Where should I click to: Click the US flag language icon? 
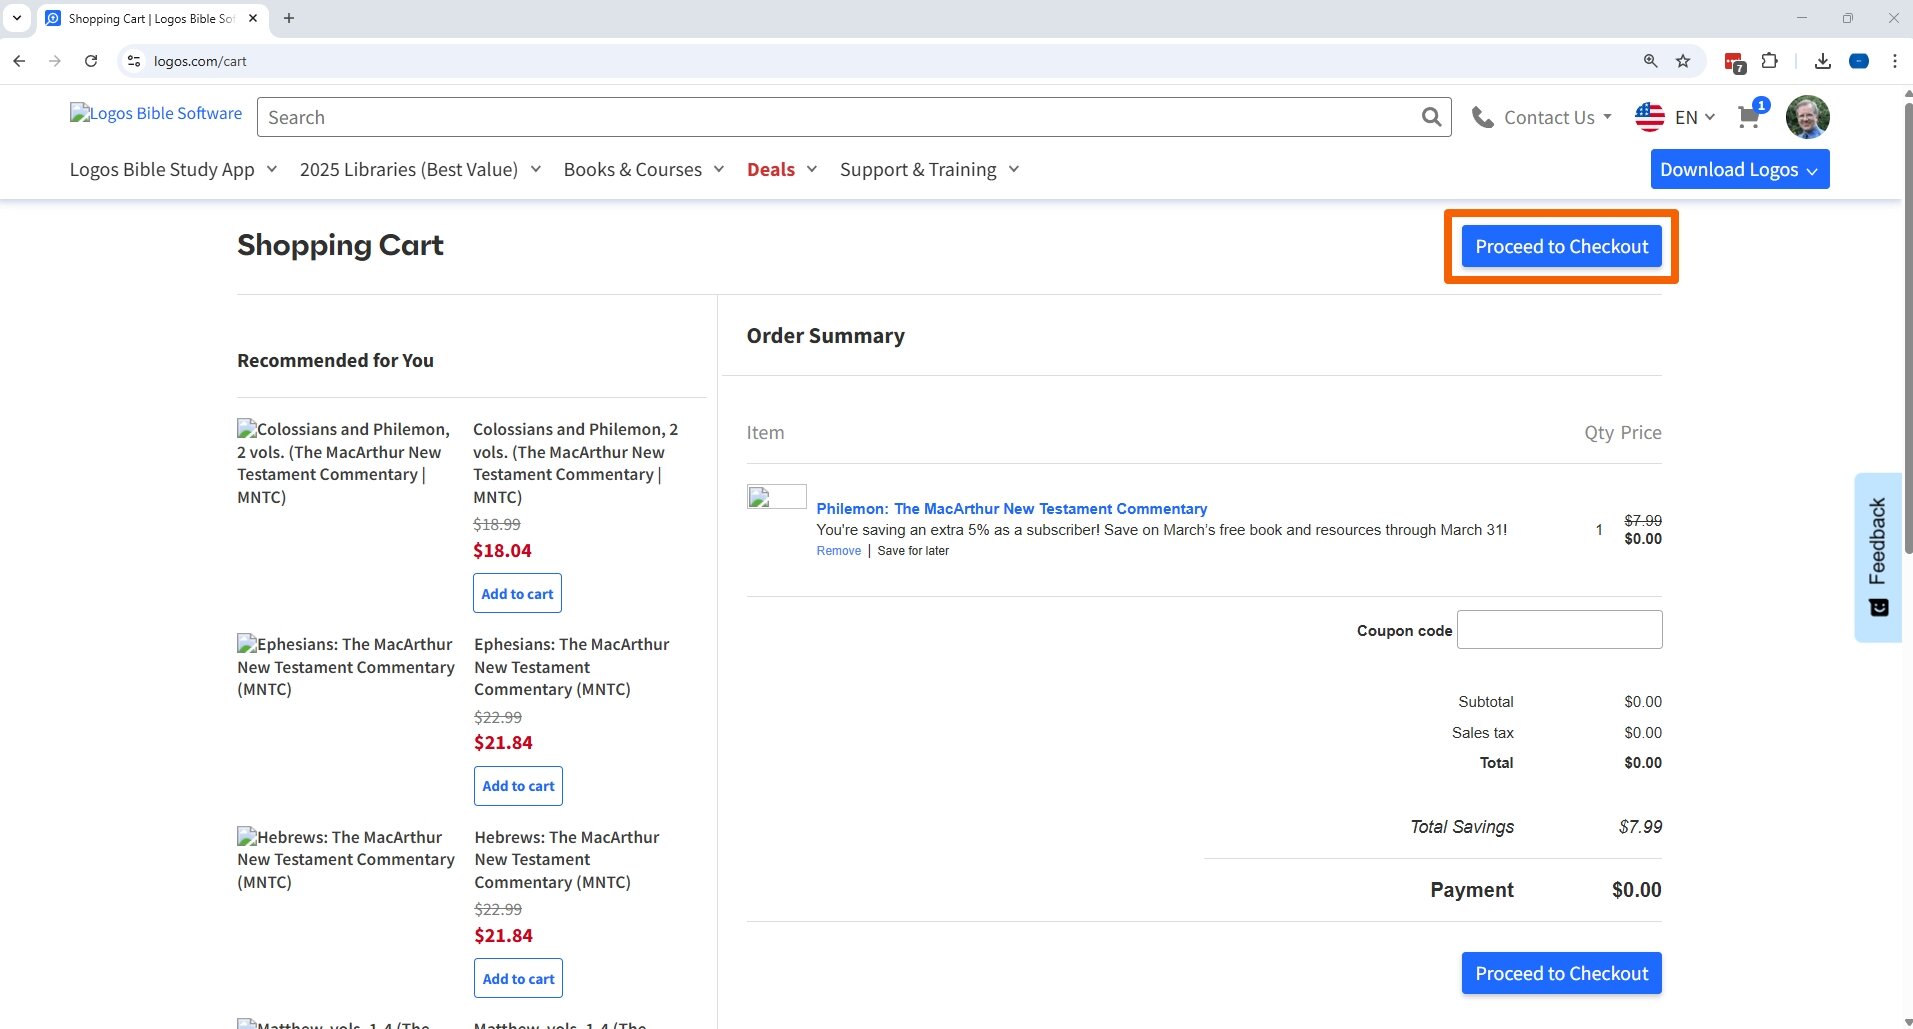click(x=1650, y=117)
